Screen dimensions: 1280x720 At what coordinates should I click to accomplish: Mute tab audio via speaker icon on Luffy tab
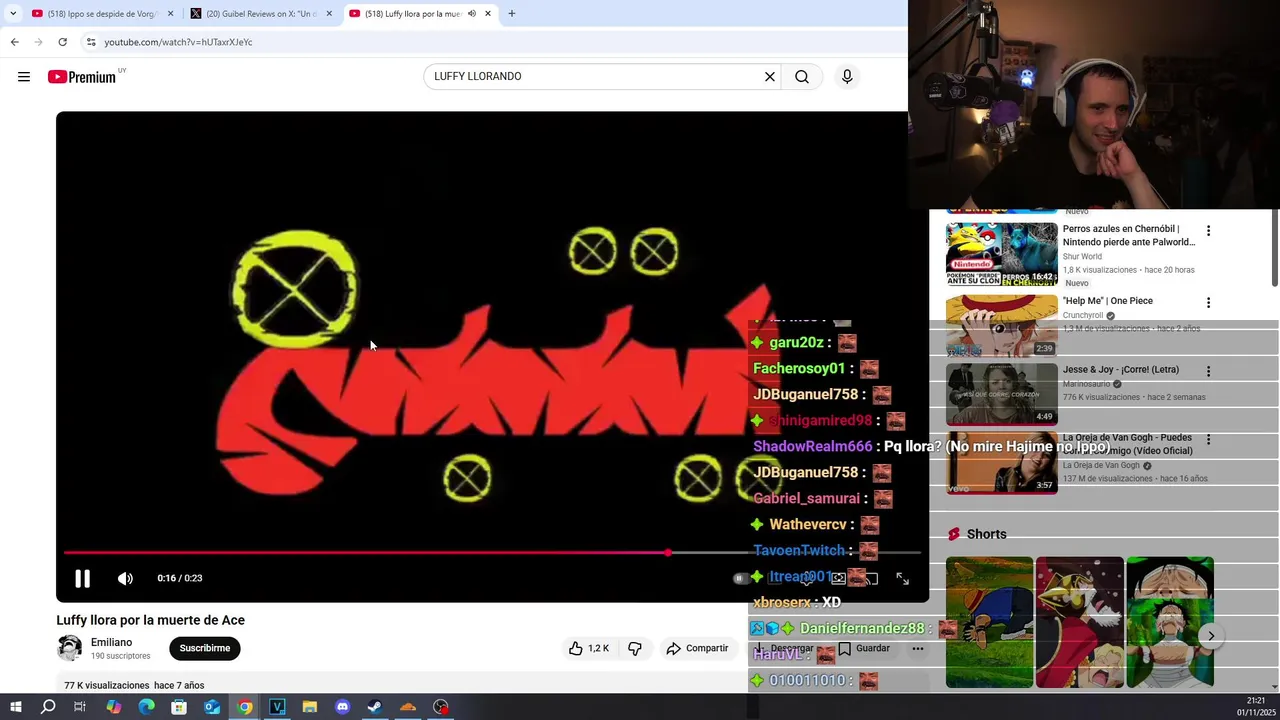(472, 14)
